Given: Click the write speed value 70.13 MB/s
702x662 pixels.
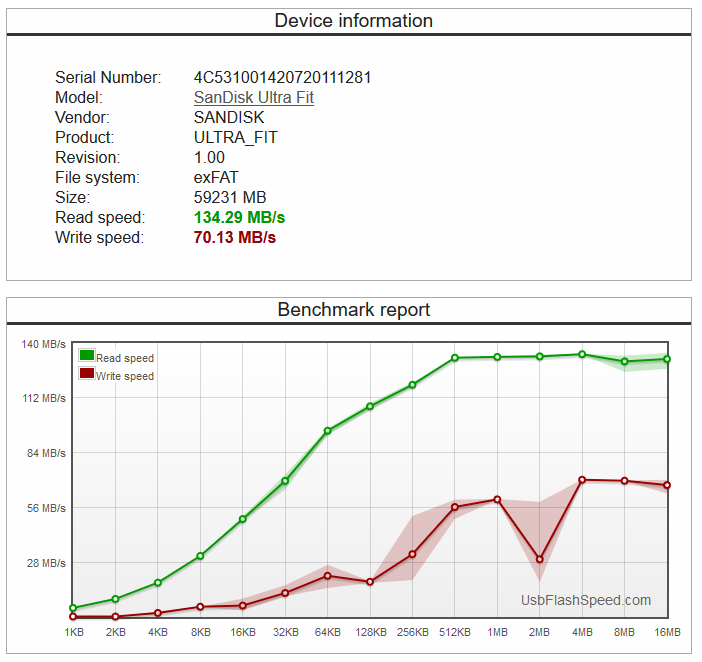Looking at the screenshot, I should click(235, 237).
